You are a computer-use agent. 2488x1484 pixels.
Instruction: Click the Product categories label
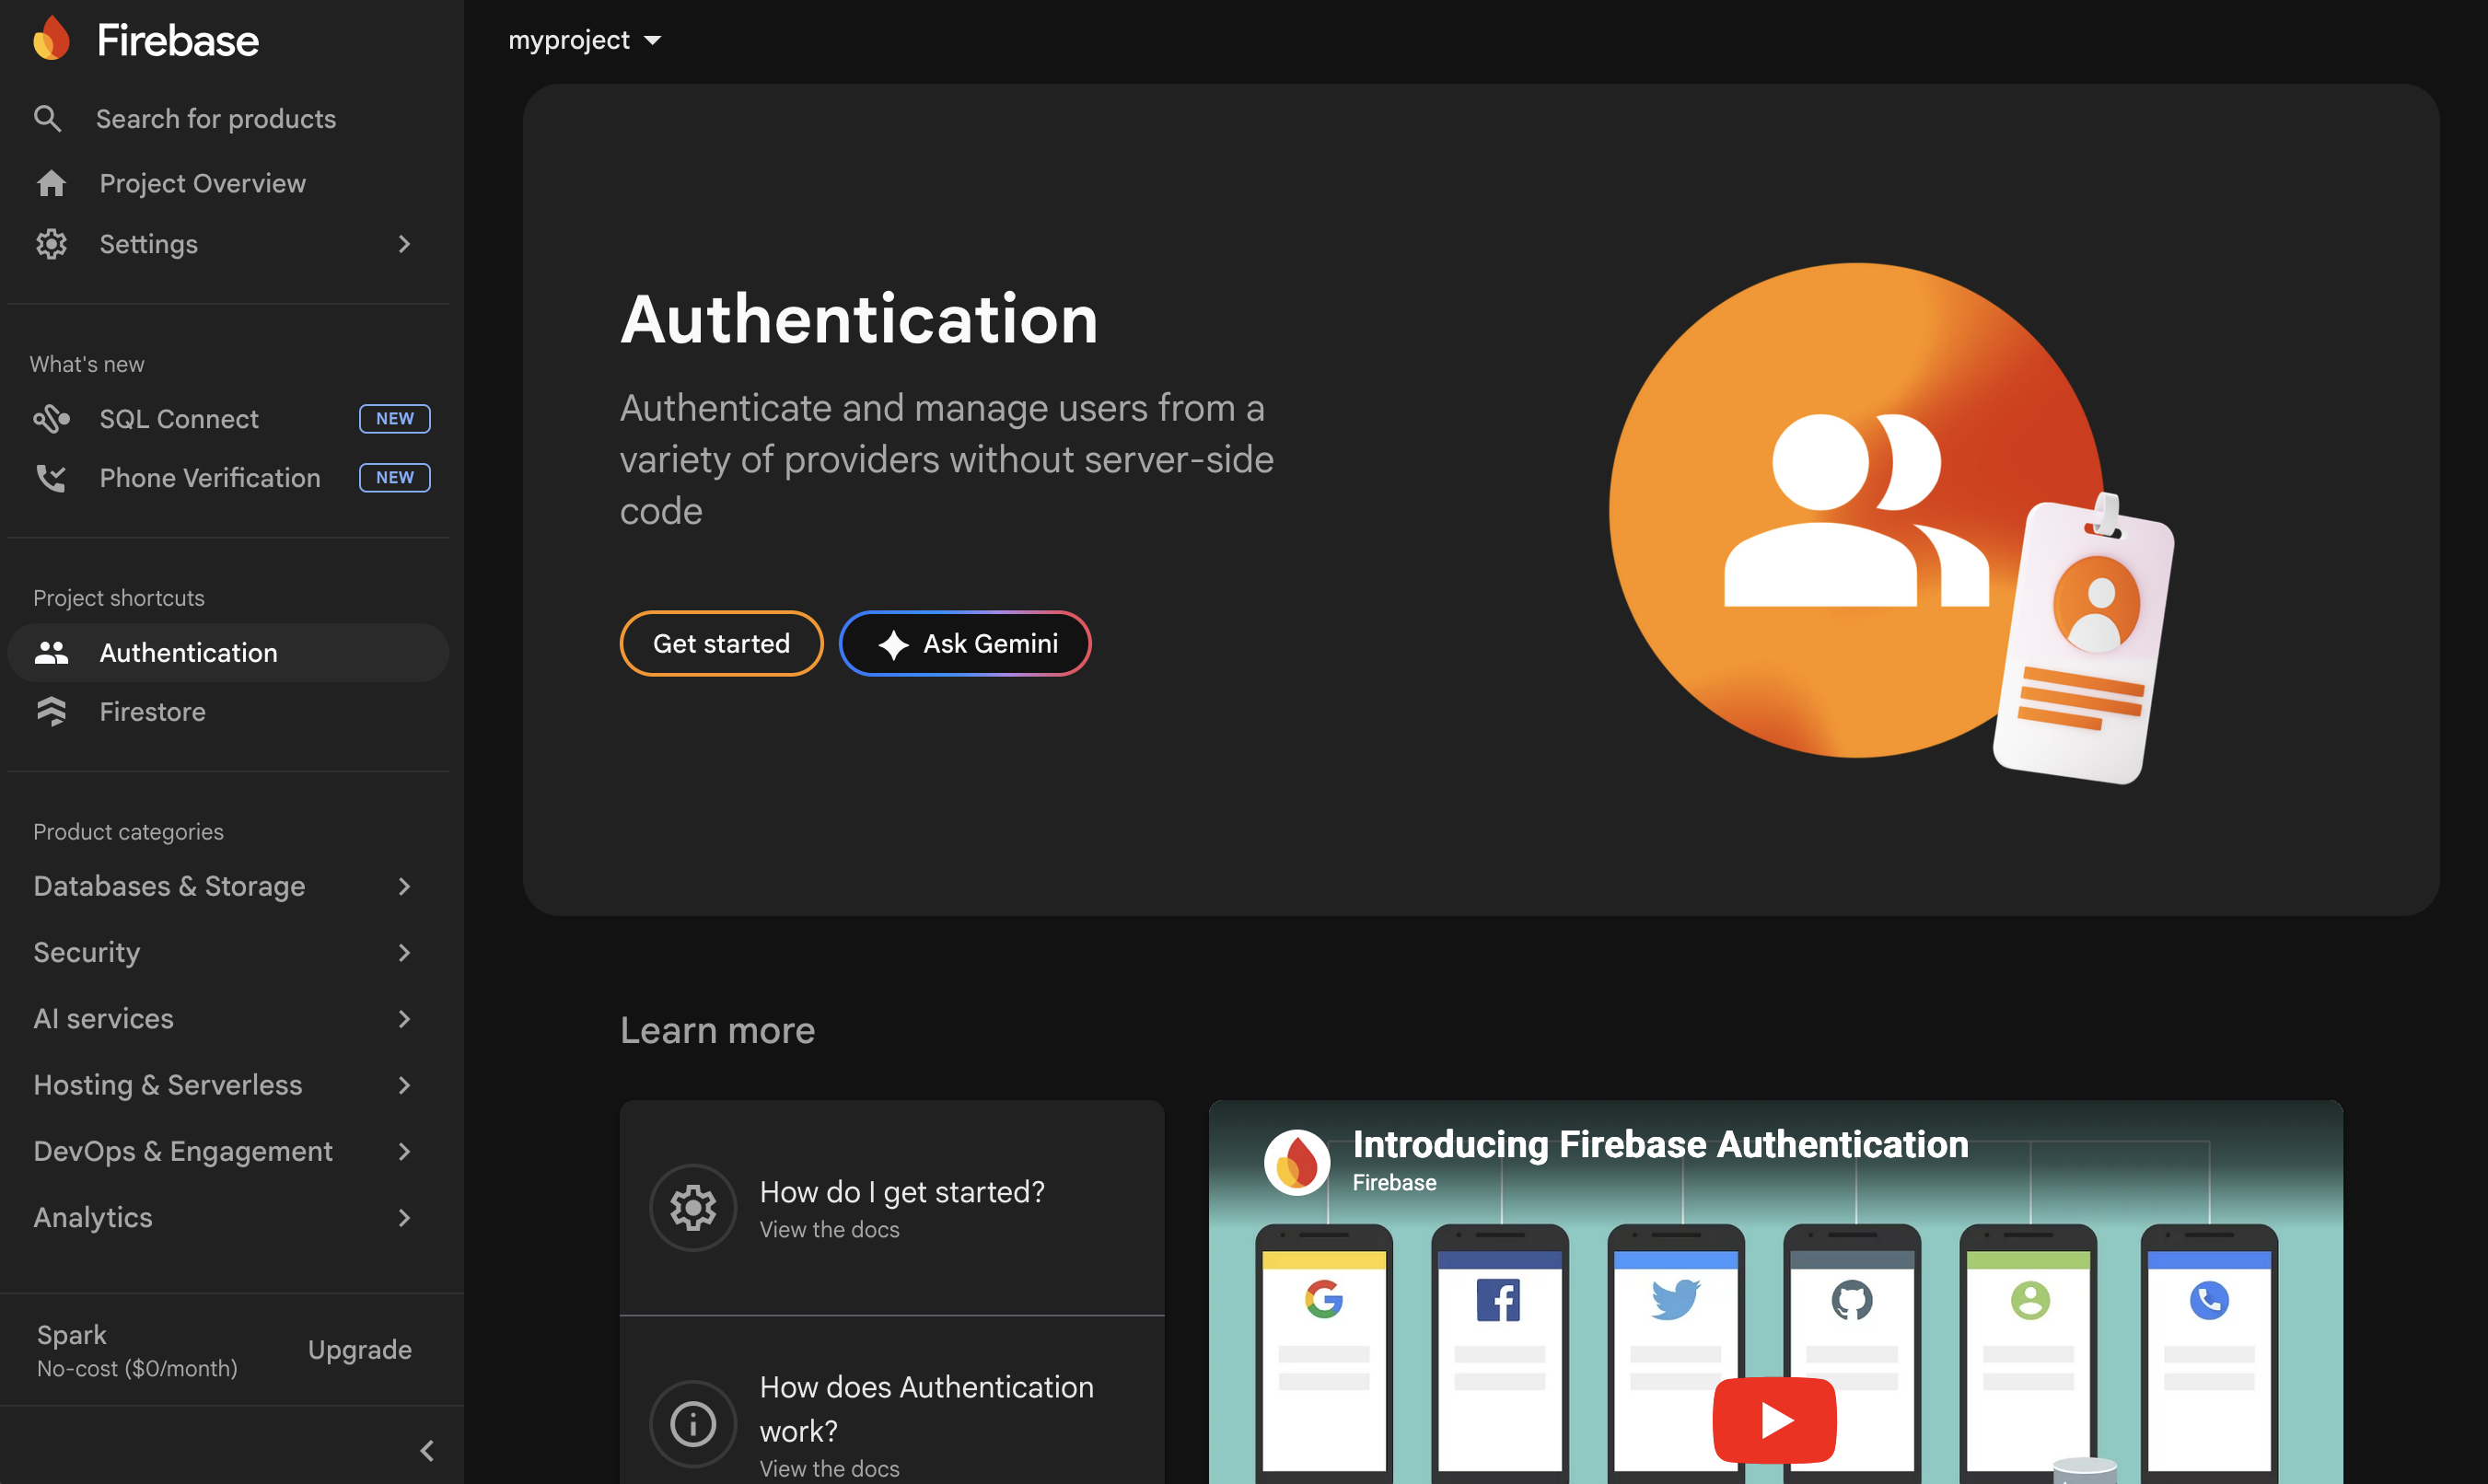click(128, 831)
